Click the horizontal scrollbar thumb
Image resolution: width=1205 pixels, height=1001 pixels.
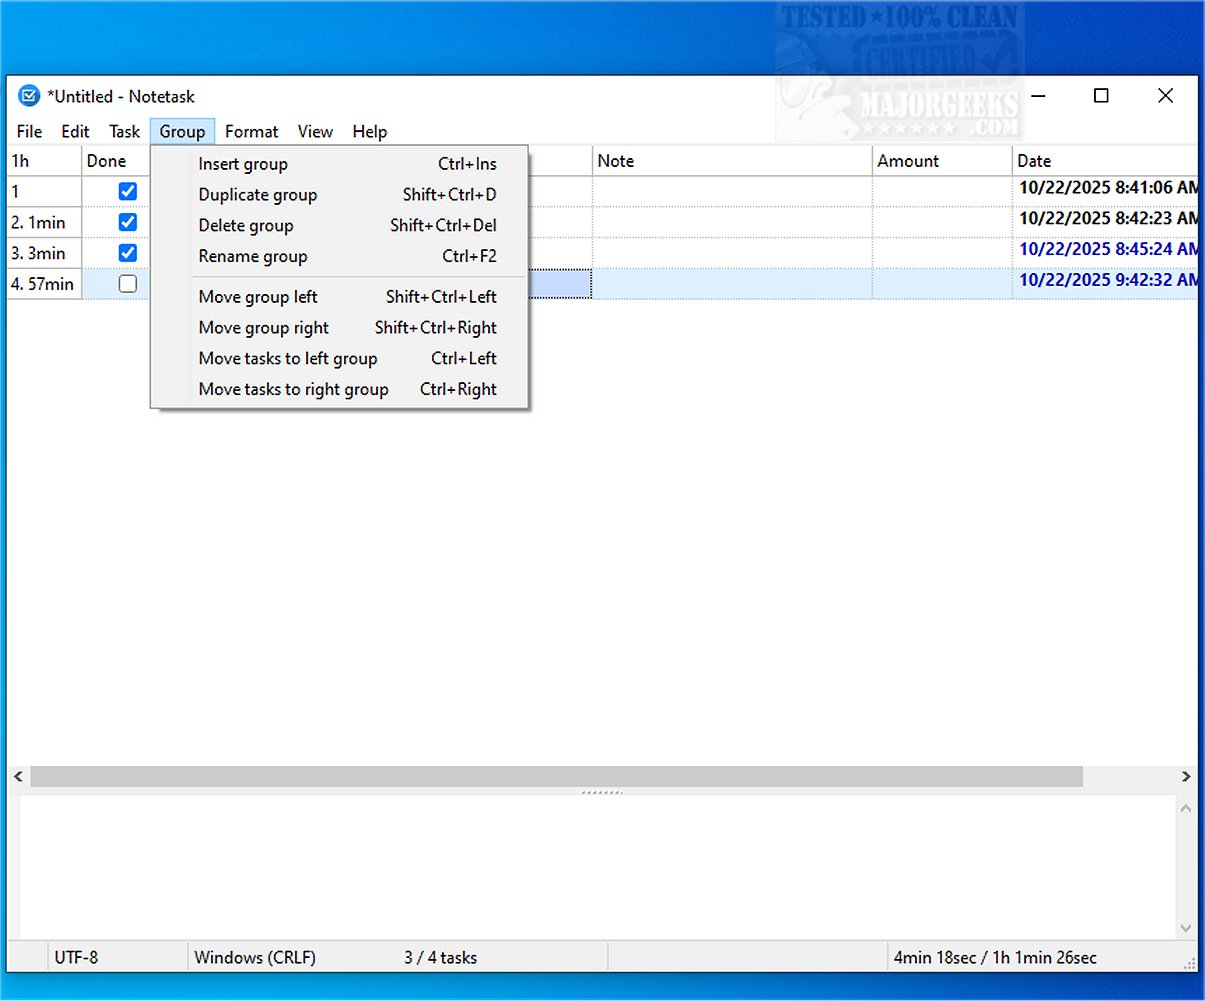pyautogui.click(x=556, y=777)
